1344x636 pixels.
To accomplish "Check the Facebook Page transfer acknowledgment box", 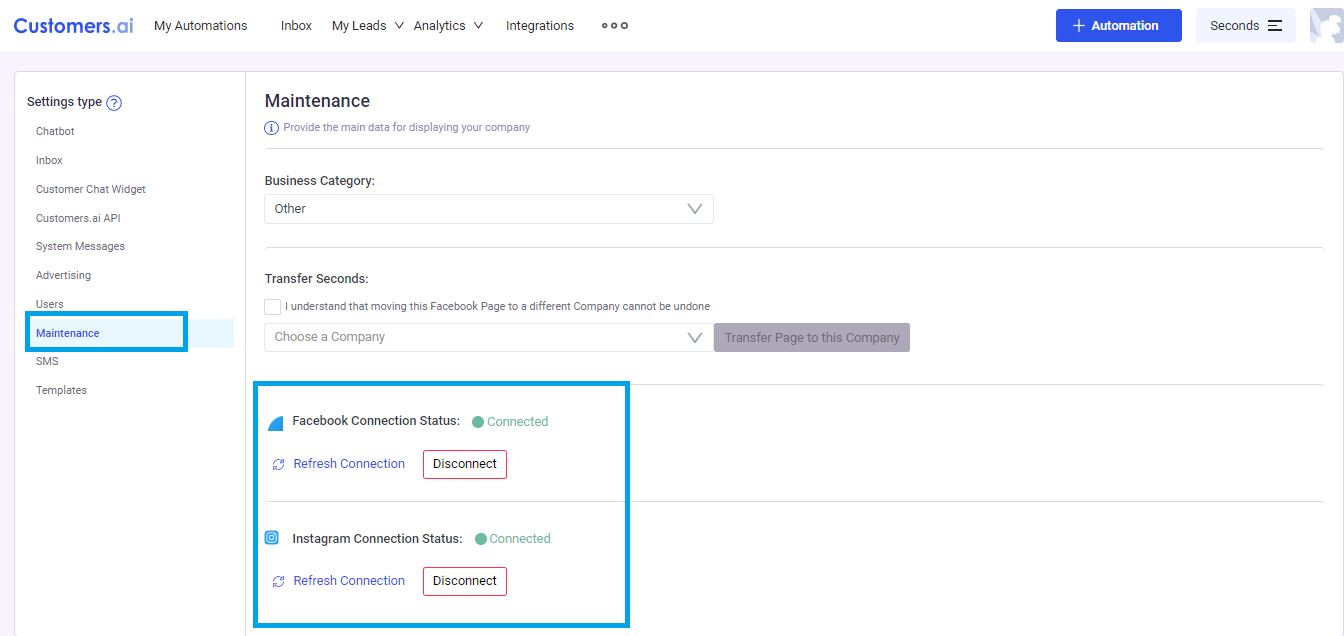I will pyautogui.click(x=272, y=307).
